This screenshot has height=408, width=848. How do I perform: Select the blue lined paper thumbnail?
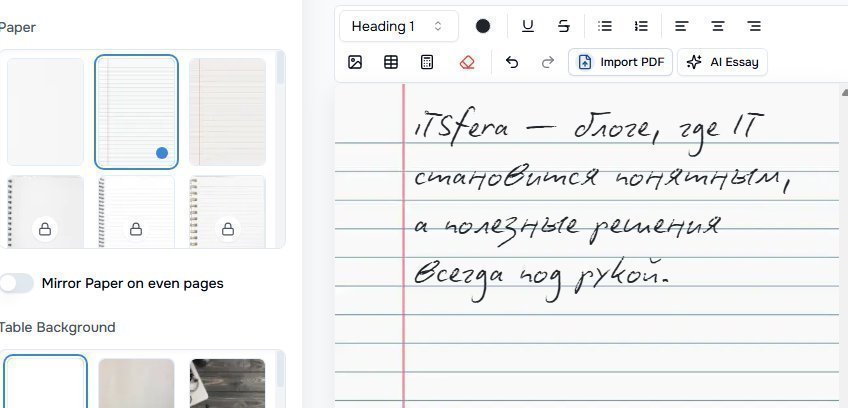click(136, 111)
